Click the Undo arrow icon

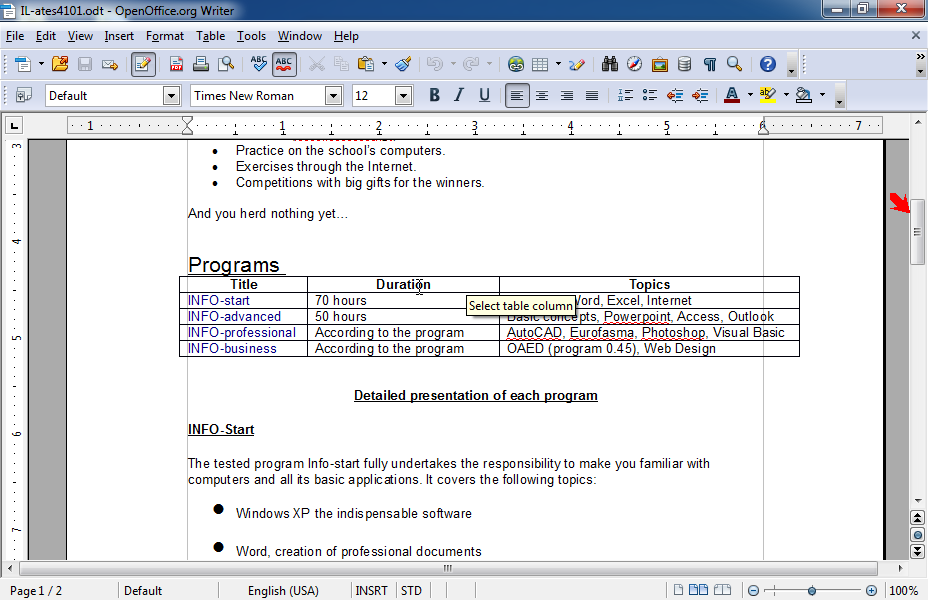434,64
